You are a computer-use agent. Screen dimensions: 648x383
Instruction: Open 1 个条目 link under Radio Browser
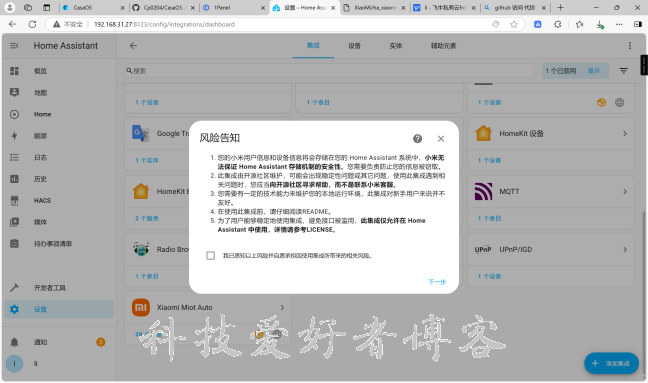[147, 276]
